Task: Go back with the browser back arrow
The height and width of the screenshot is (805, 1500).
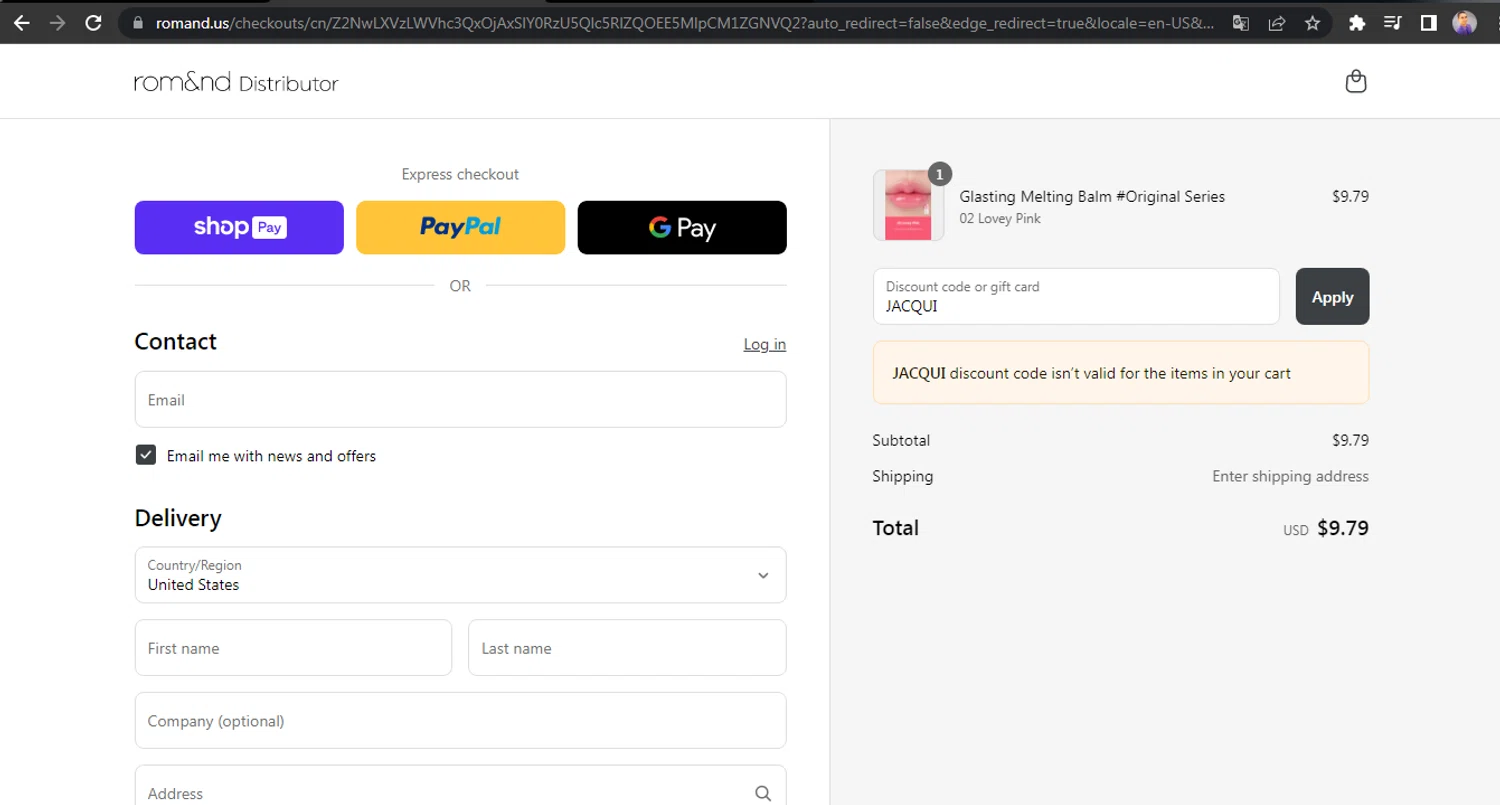Action: [x=21, y=23]
